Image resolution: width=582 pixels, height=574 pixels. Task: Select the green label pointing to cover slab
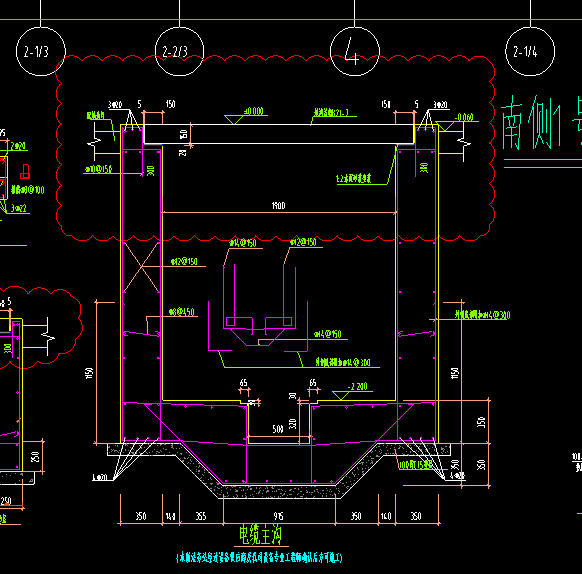(331, 112)
